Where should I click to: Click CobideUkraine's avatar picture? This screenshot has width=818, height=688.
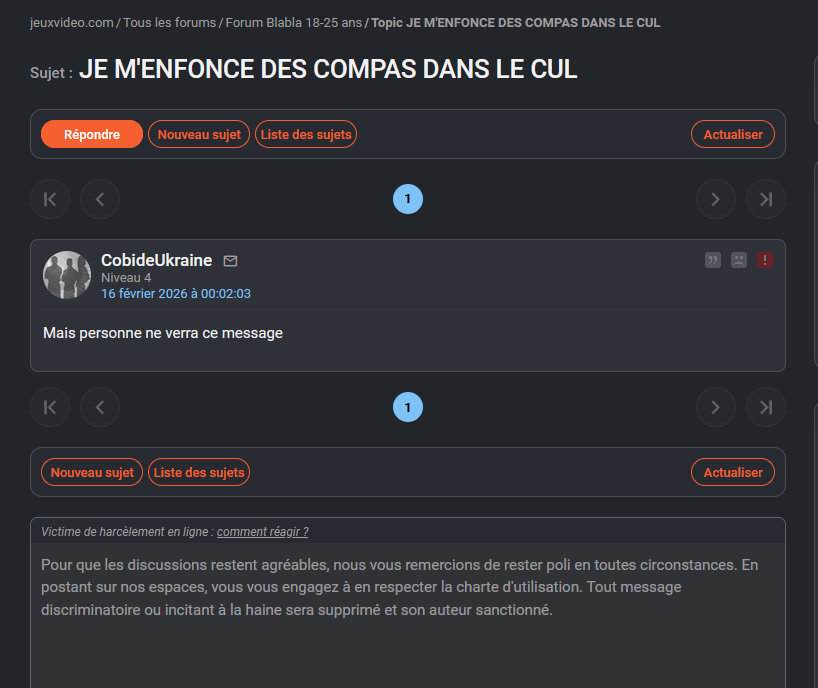click(x=67, y=275)
